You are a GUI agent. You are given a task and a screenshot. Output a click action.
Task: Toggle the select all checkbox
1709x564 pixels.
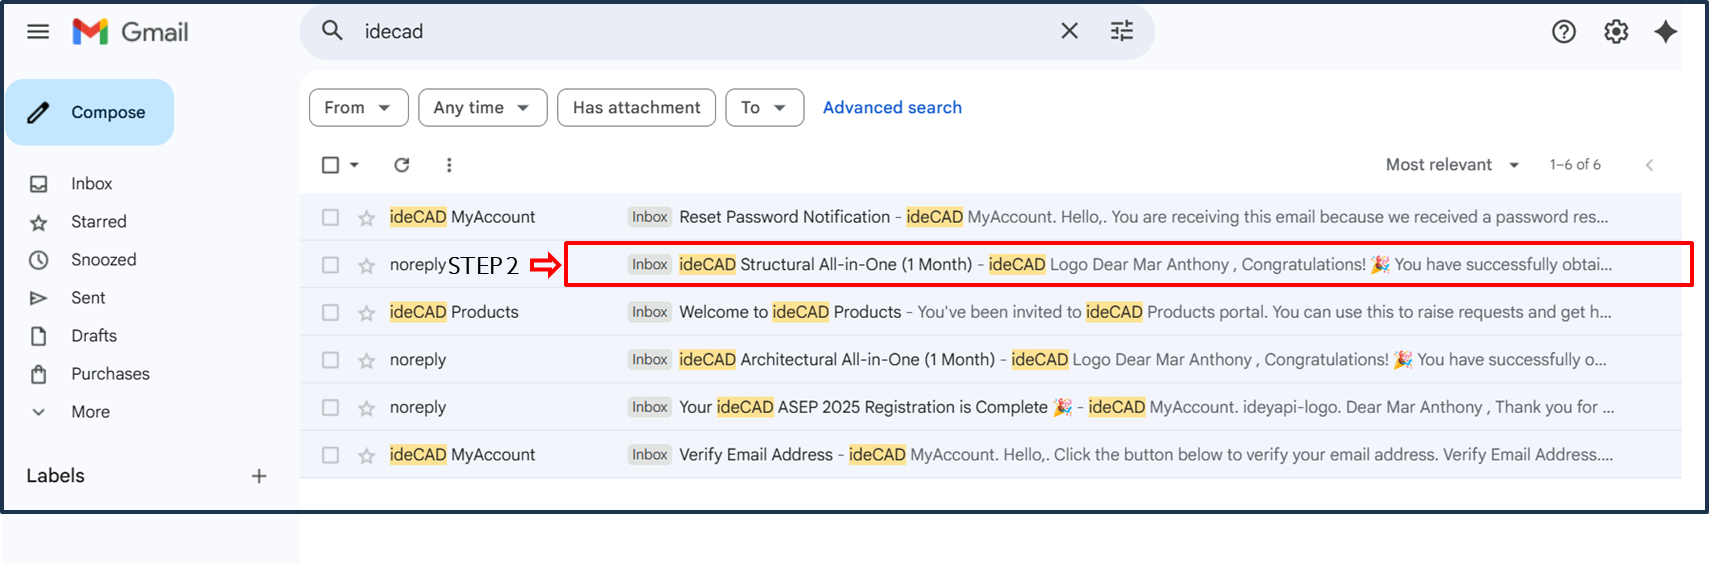click(x=330, y=165)
